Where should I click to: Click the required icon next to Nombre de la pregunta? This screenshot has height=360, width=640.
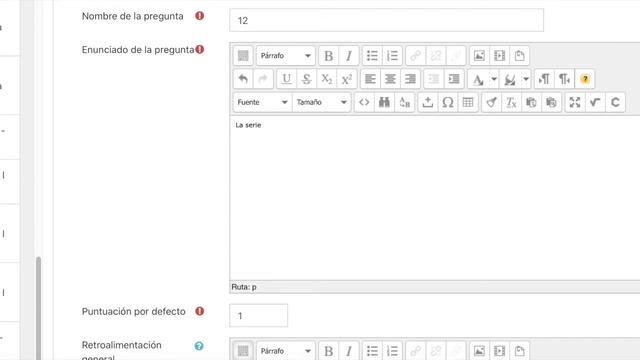(x=200, y=16)
